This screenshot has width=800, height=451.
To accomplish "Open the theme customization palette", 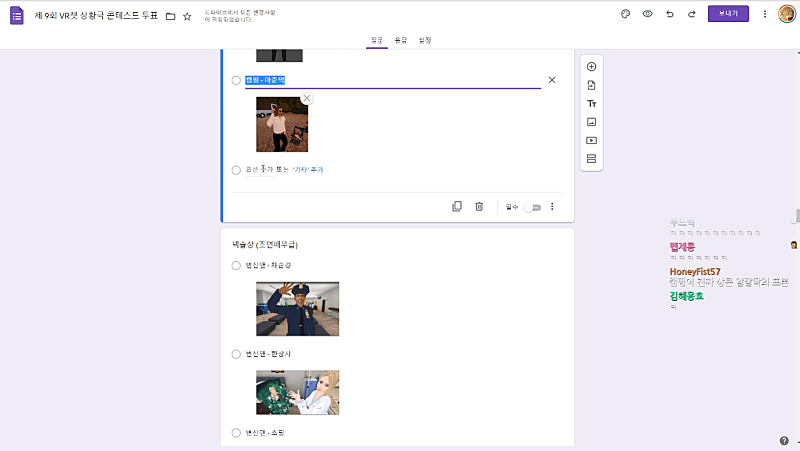I will 626,14.
